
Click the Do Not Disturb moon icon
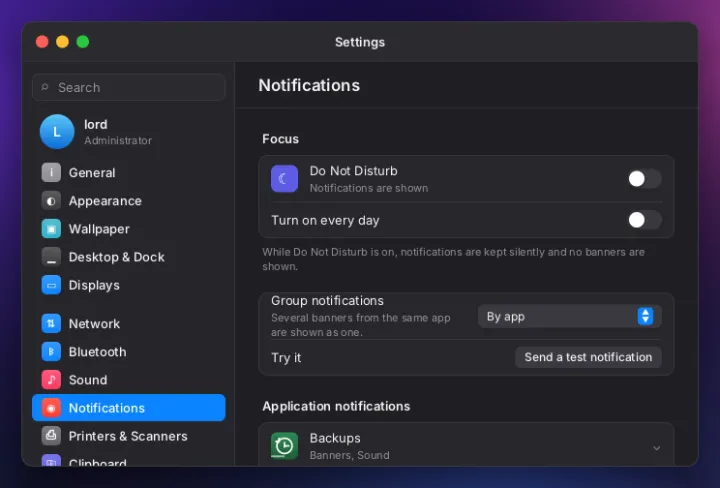(284, 179)
